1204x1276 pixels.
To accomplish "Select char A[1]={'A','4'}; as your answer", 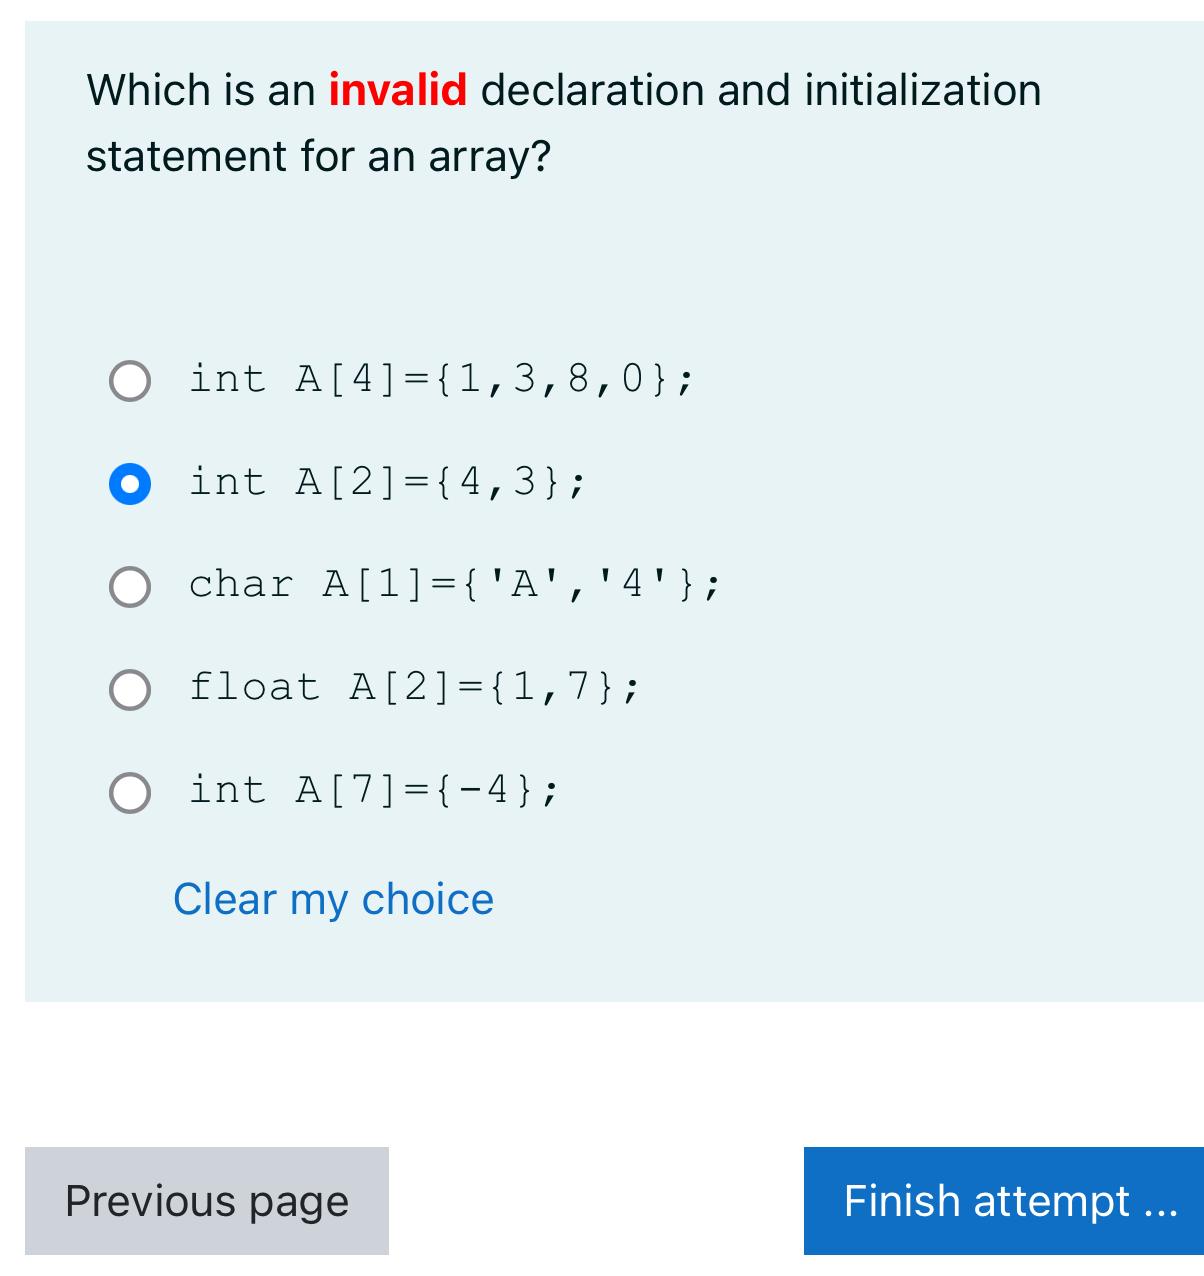I will click(129, 585).
